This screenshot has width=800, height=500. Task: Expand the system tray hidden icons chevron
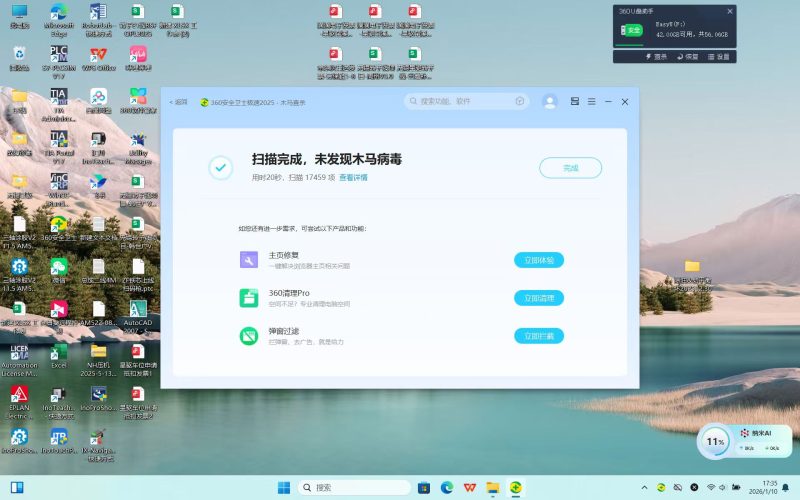pos(645,487)
